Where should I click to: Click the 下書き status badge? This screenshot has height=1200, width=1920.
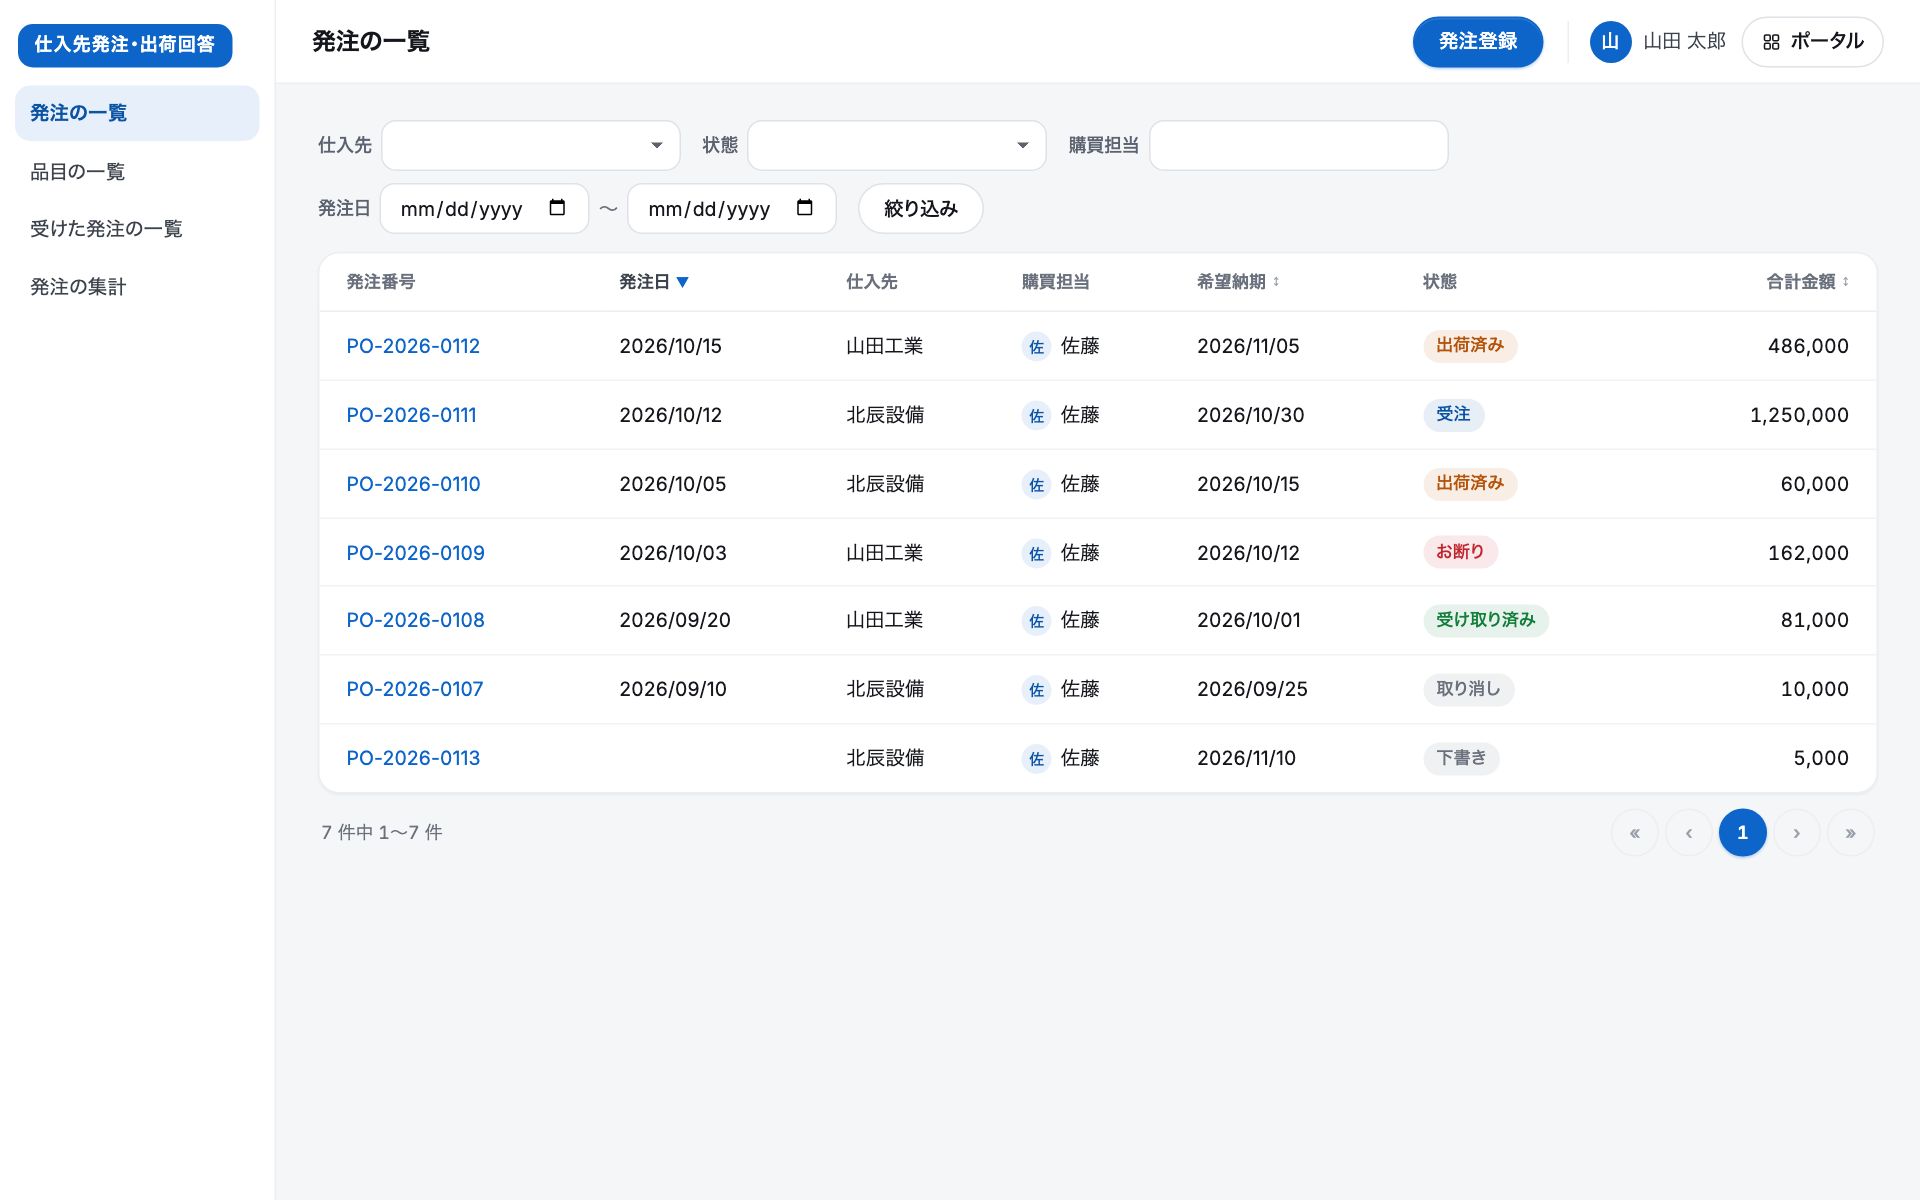(x=1461, y=758)
